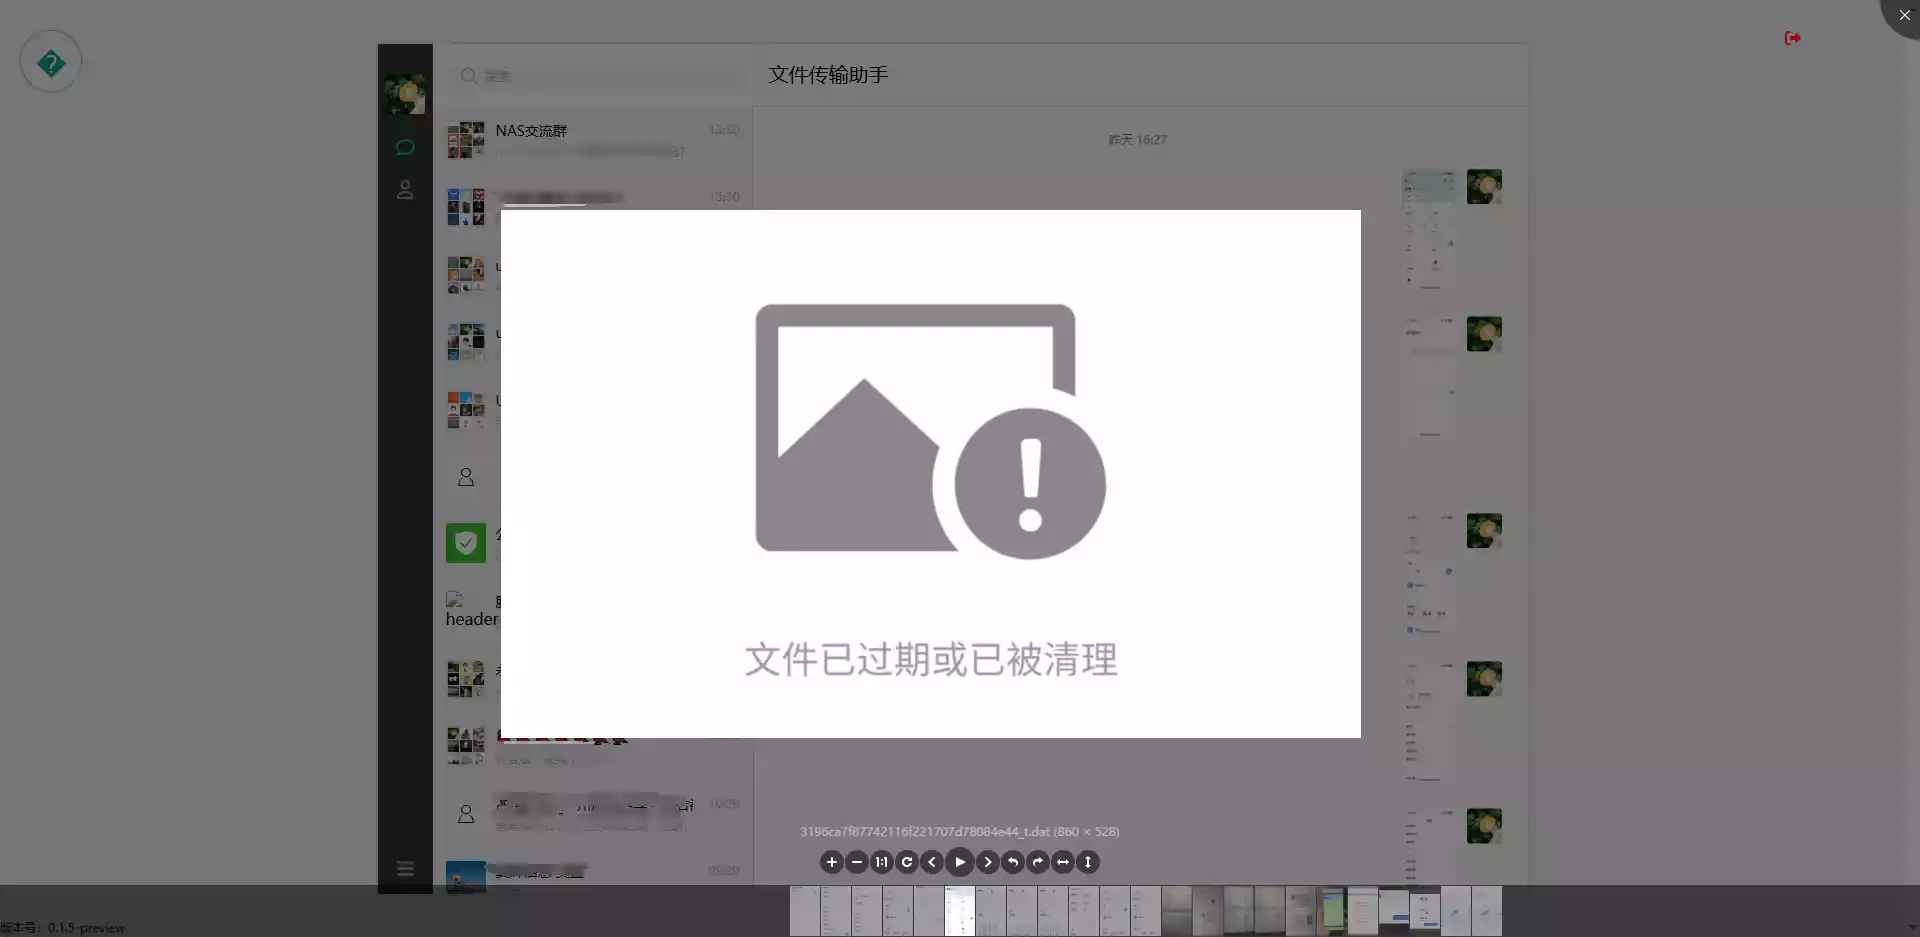Click the circular-arrow reset button in viewer toolbar
The image size is (1920, 937).
click(x=907, y=862)
